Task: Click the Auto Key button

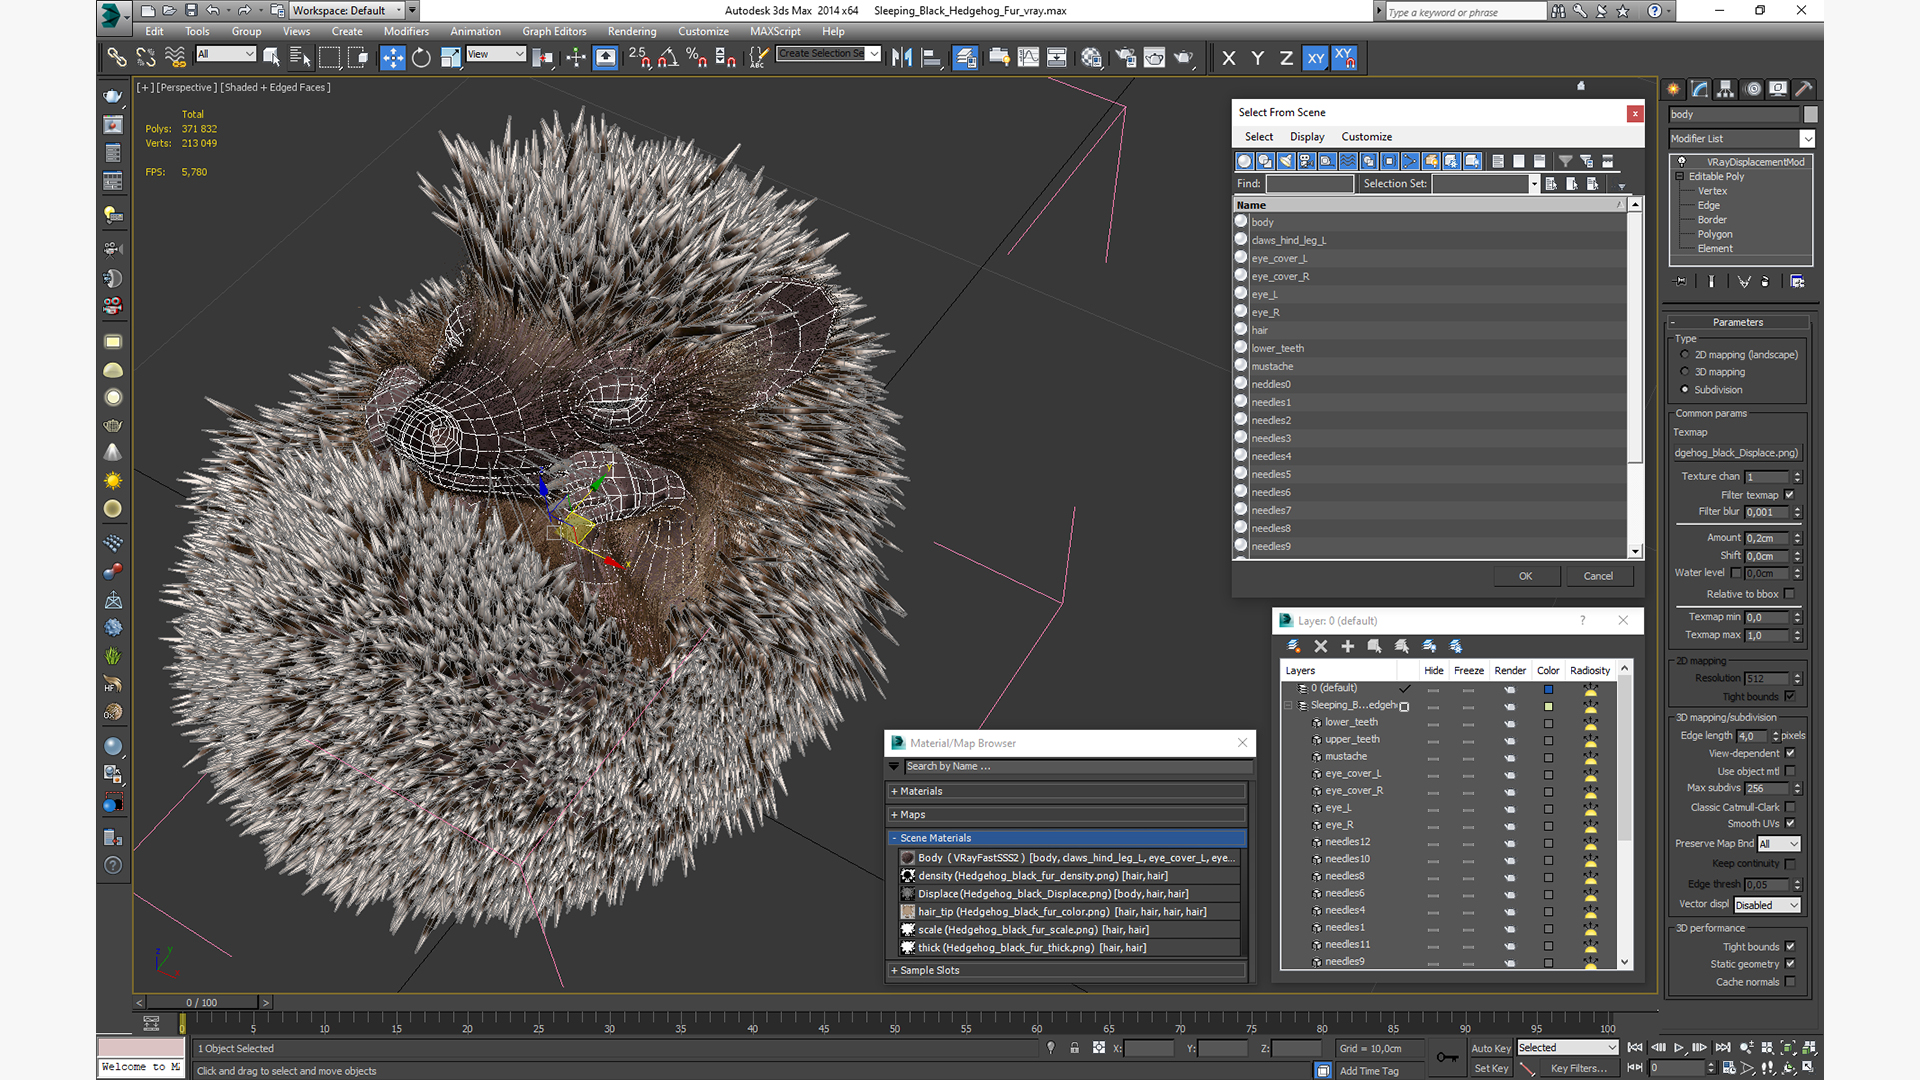Action: tap(1491, 1049)
